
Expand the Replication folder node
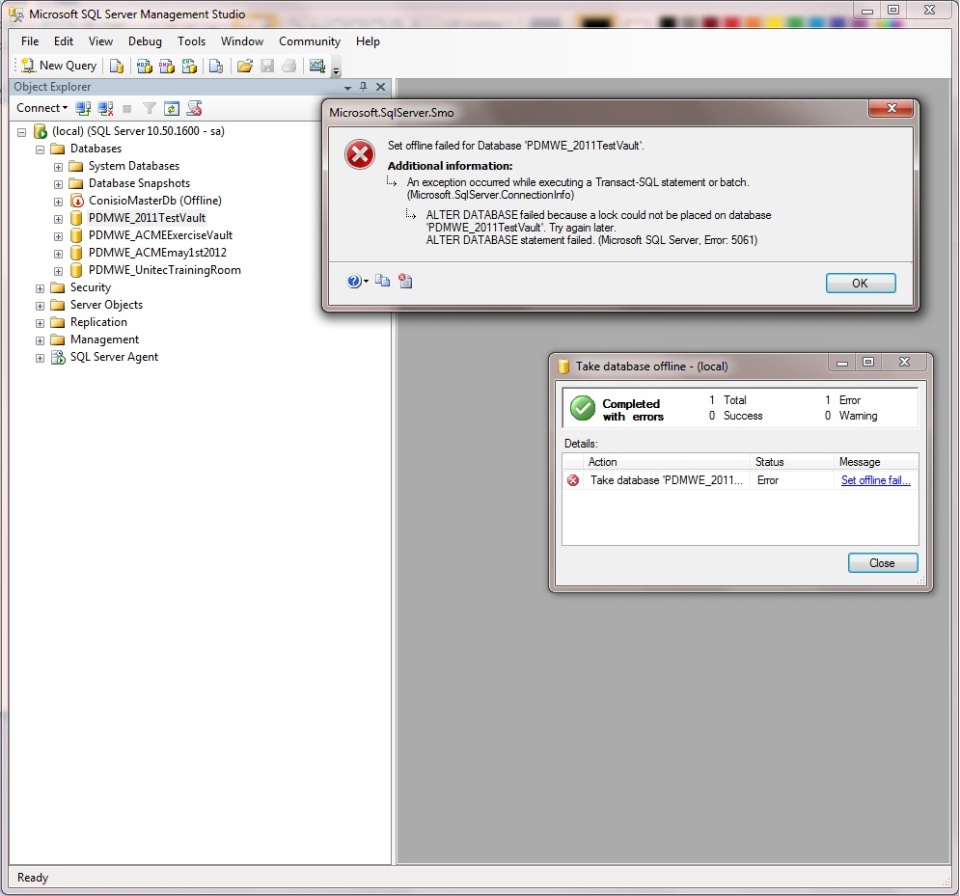point(40,323)
